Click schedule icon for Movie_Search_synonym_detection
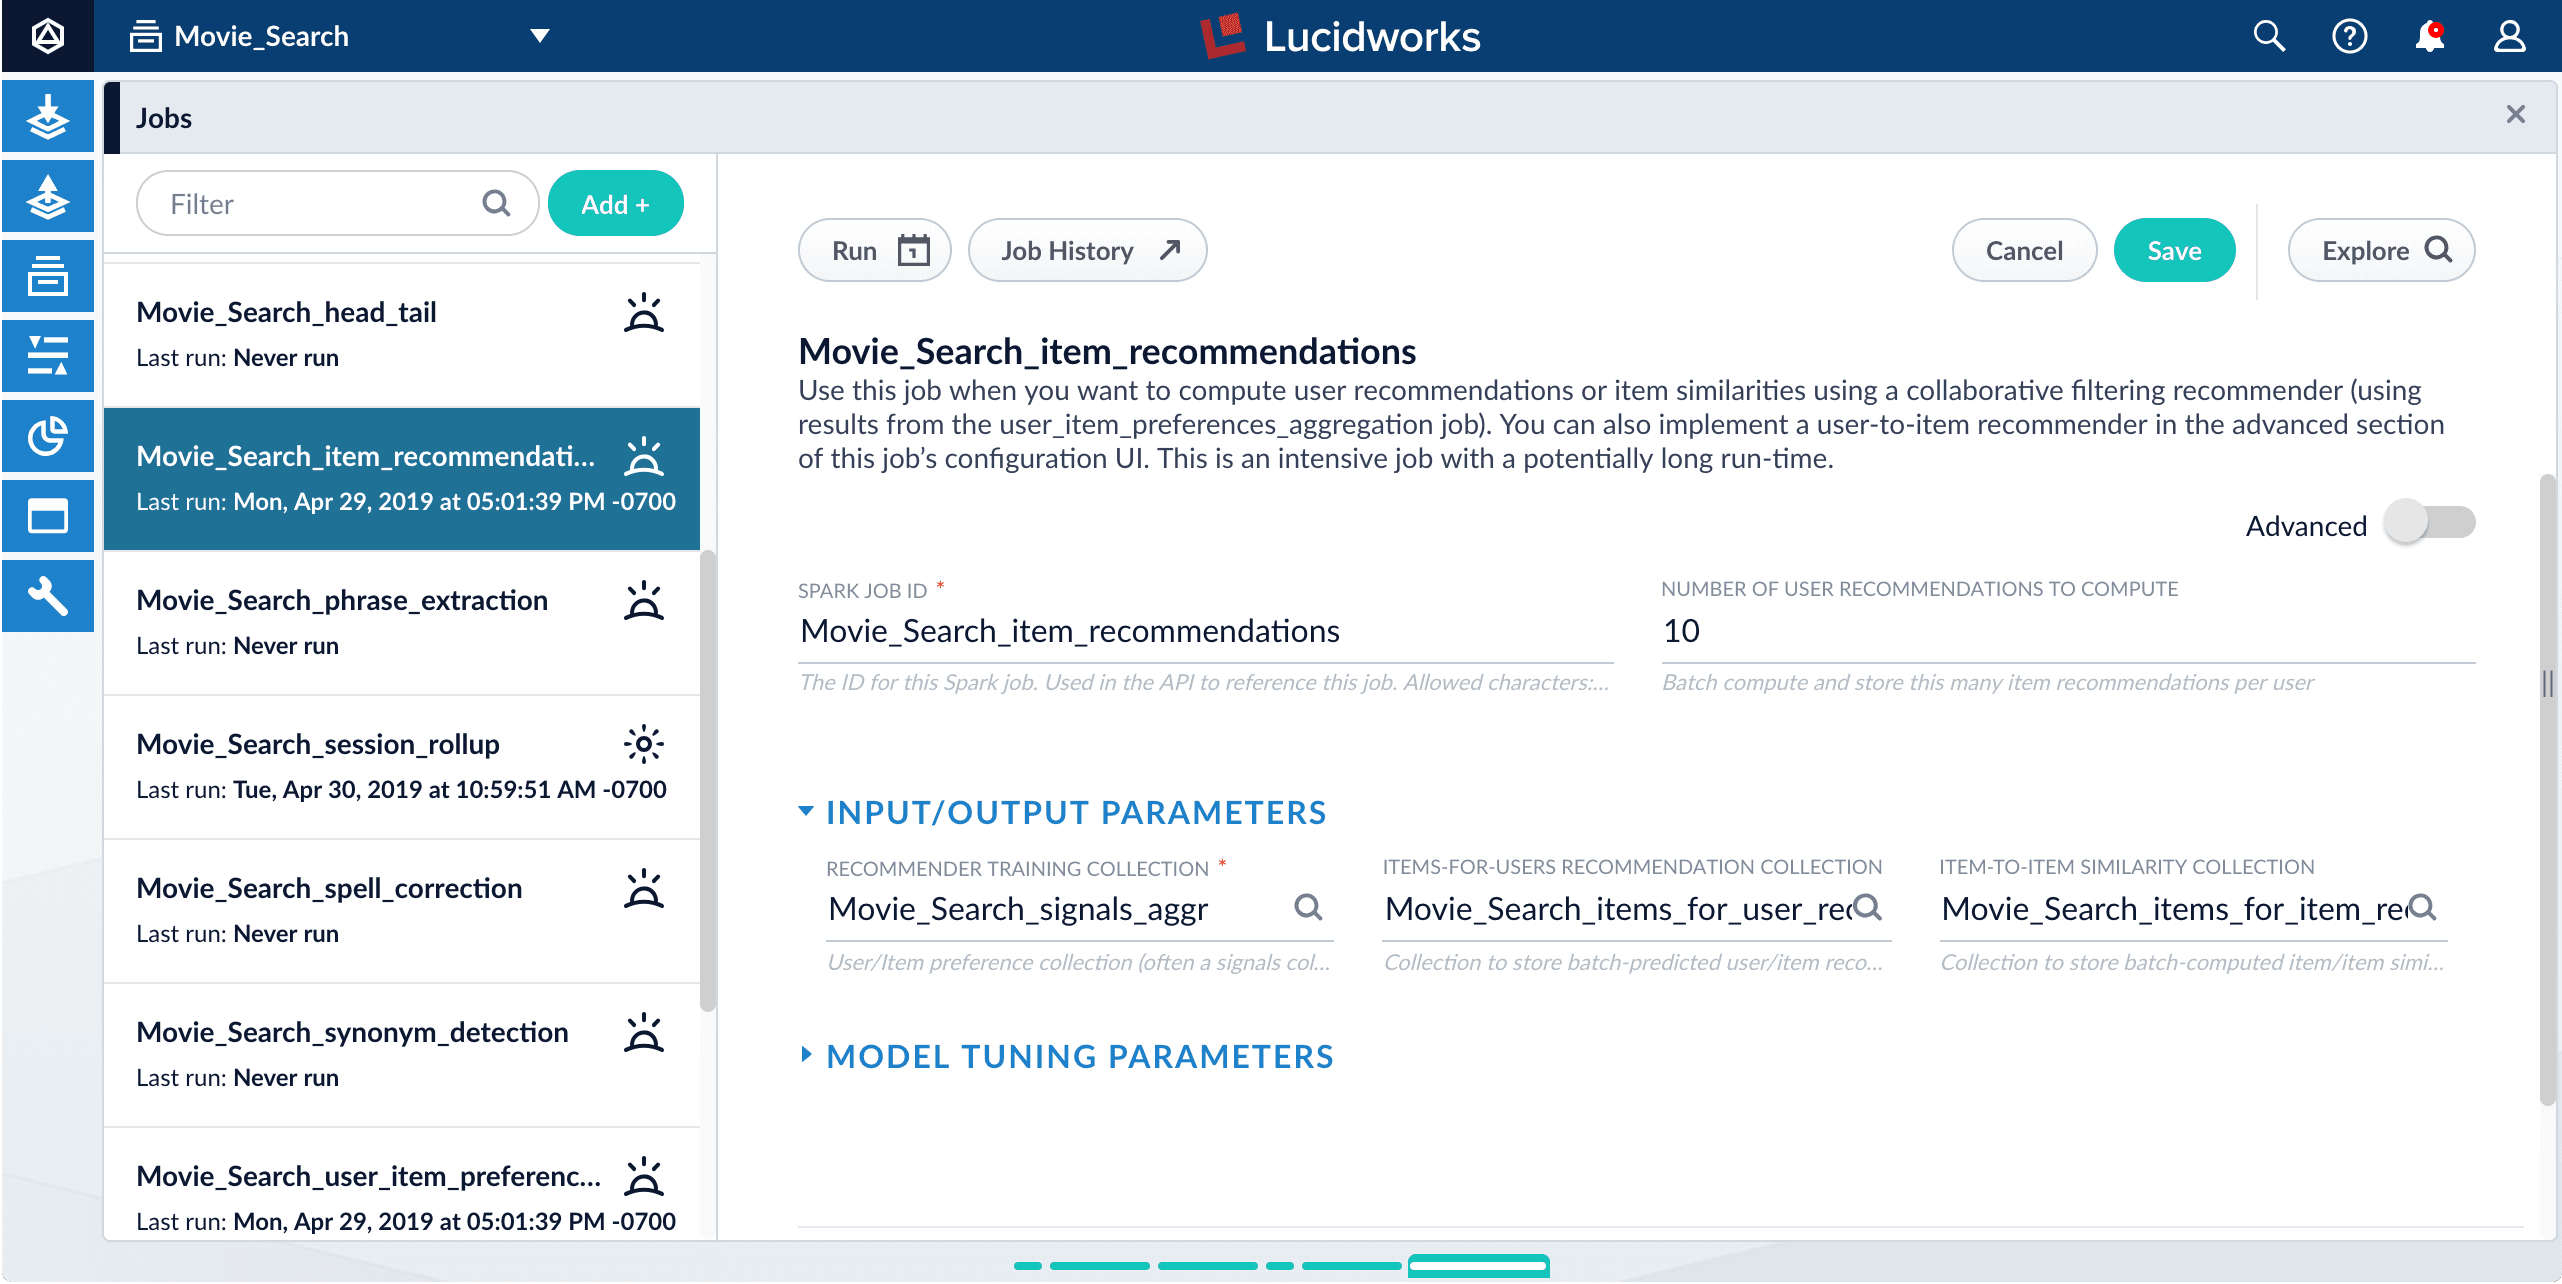The image size is (2562, 1284). pyautogui.click(x=644, y=1033)
